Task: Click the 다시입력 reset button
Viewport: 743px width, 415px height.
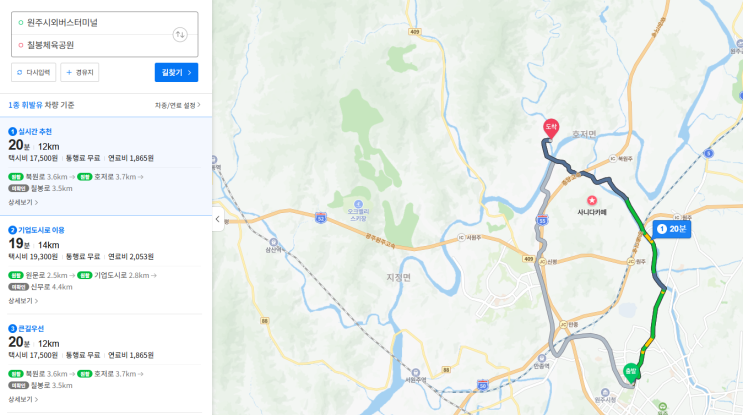Action: coord(34,72)
